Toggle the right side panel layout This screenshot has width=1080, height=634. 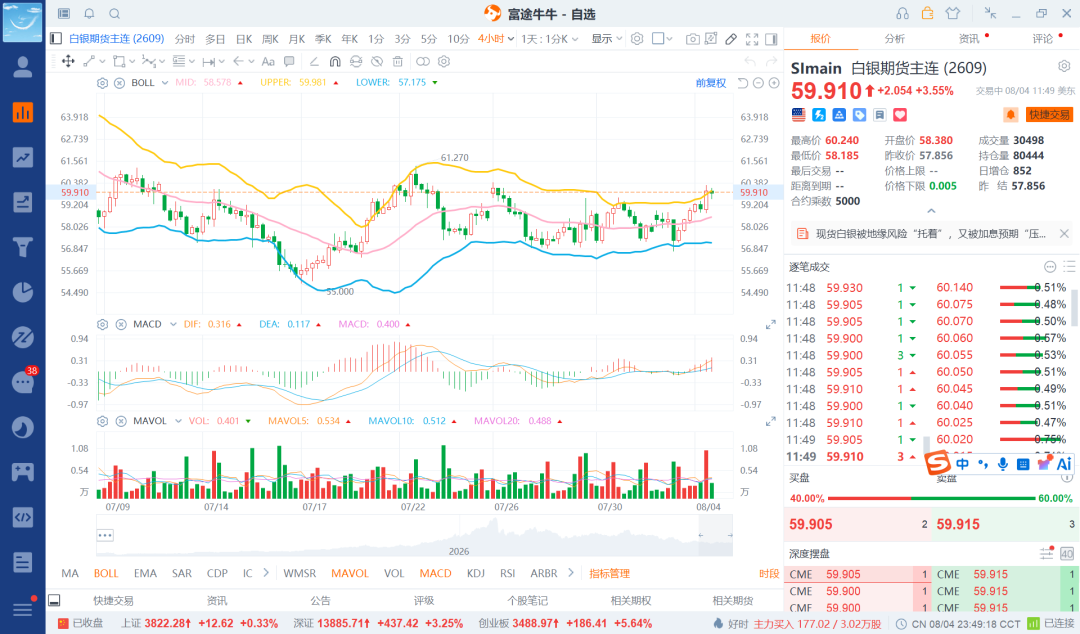[x=771, y=39]
